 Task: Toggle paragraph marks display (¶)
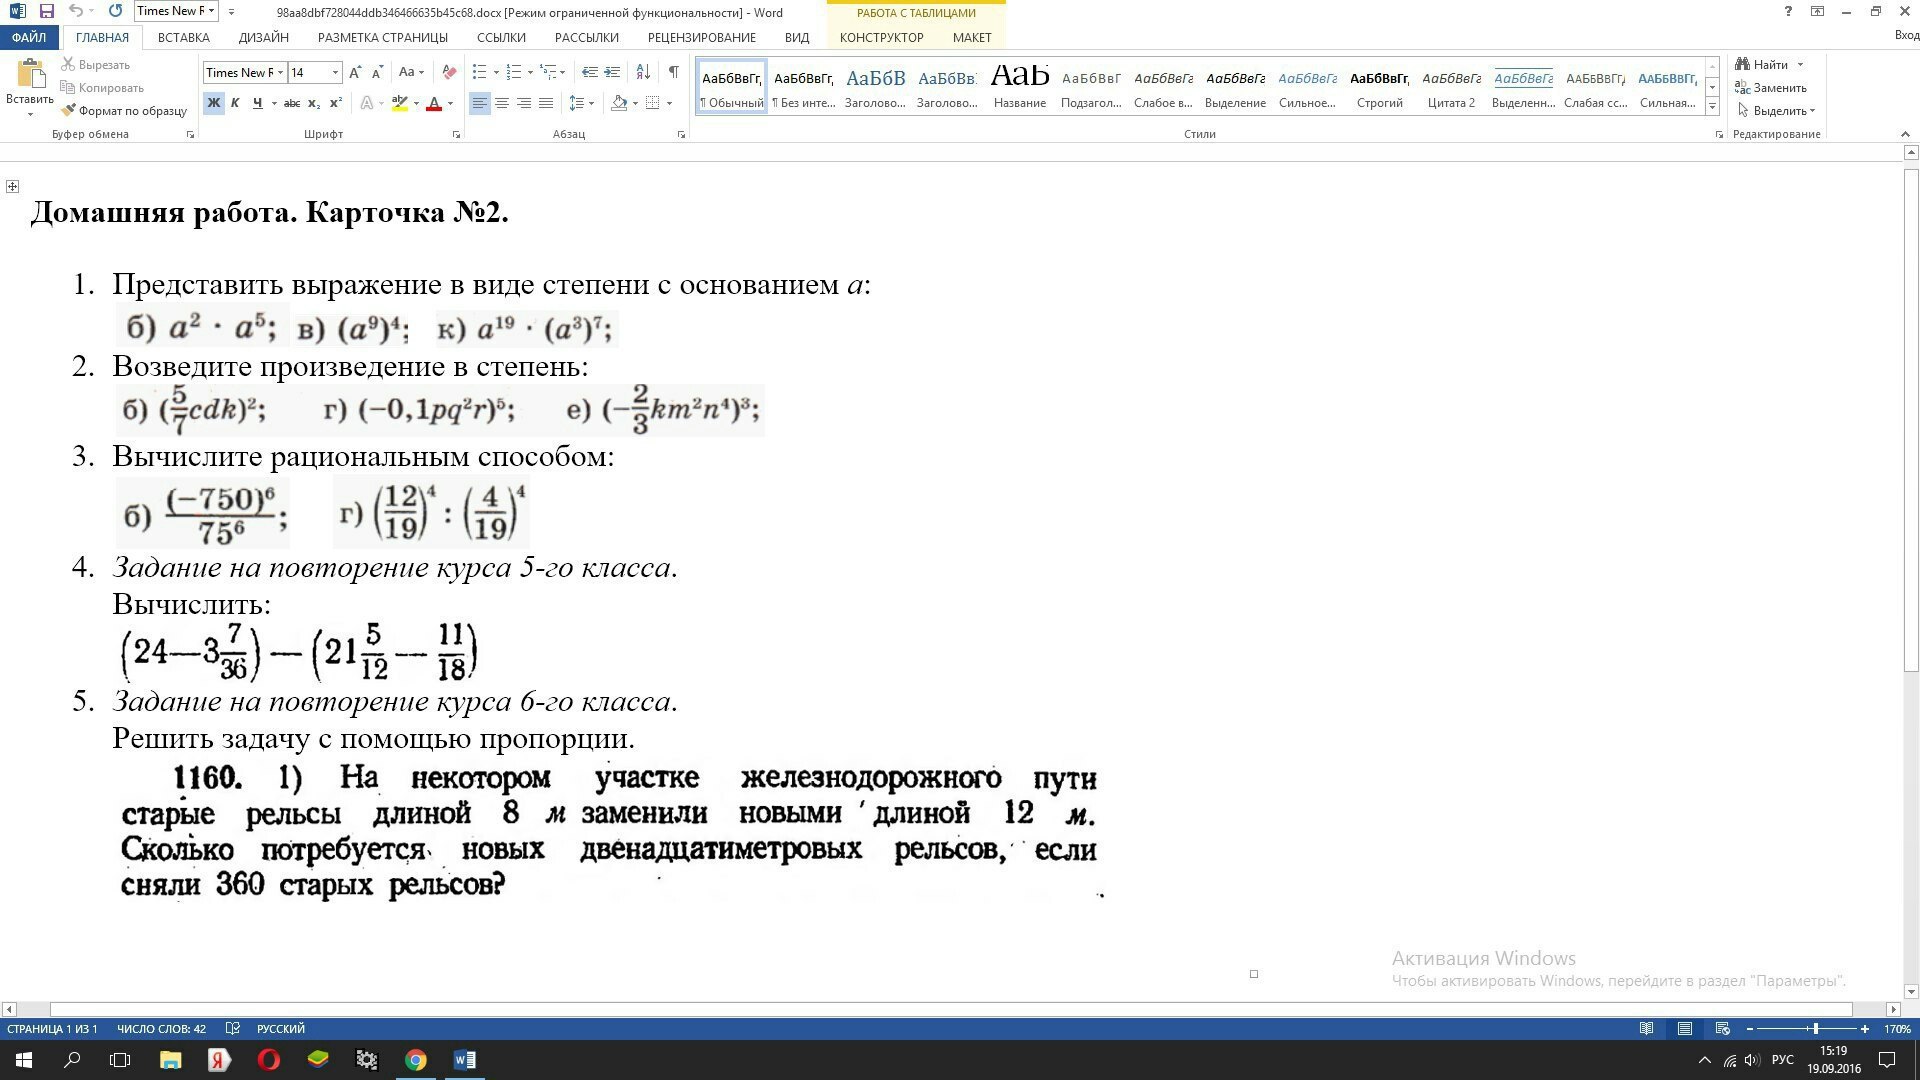[673, 72]
